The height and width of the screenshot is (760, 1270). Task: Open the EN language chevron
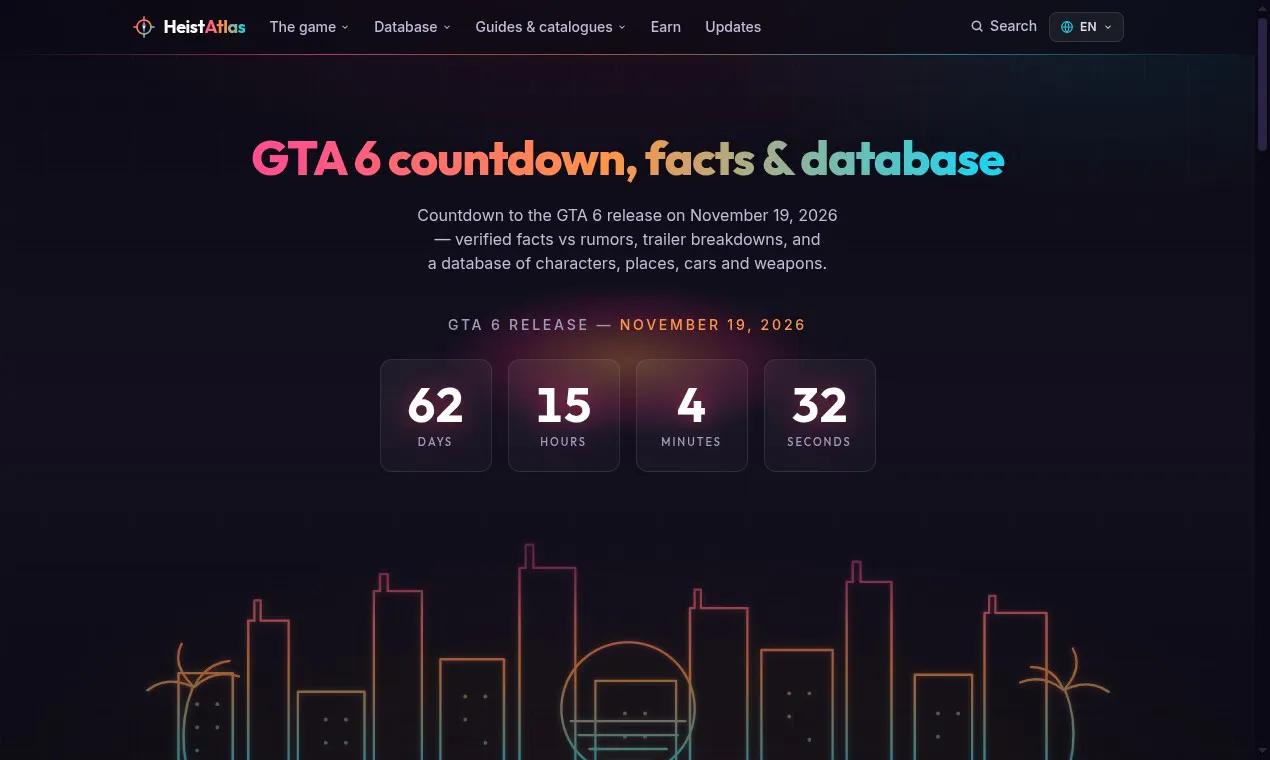[1108, 28]
